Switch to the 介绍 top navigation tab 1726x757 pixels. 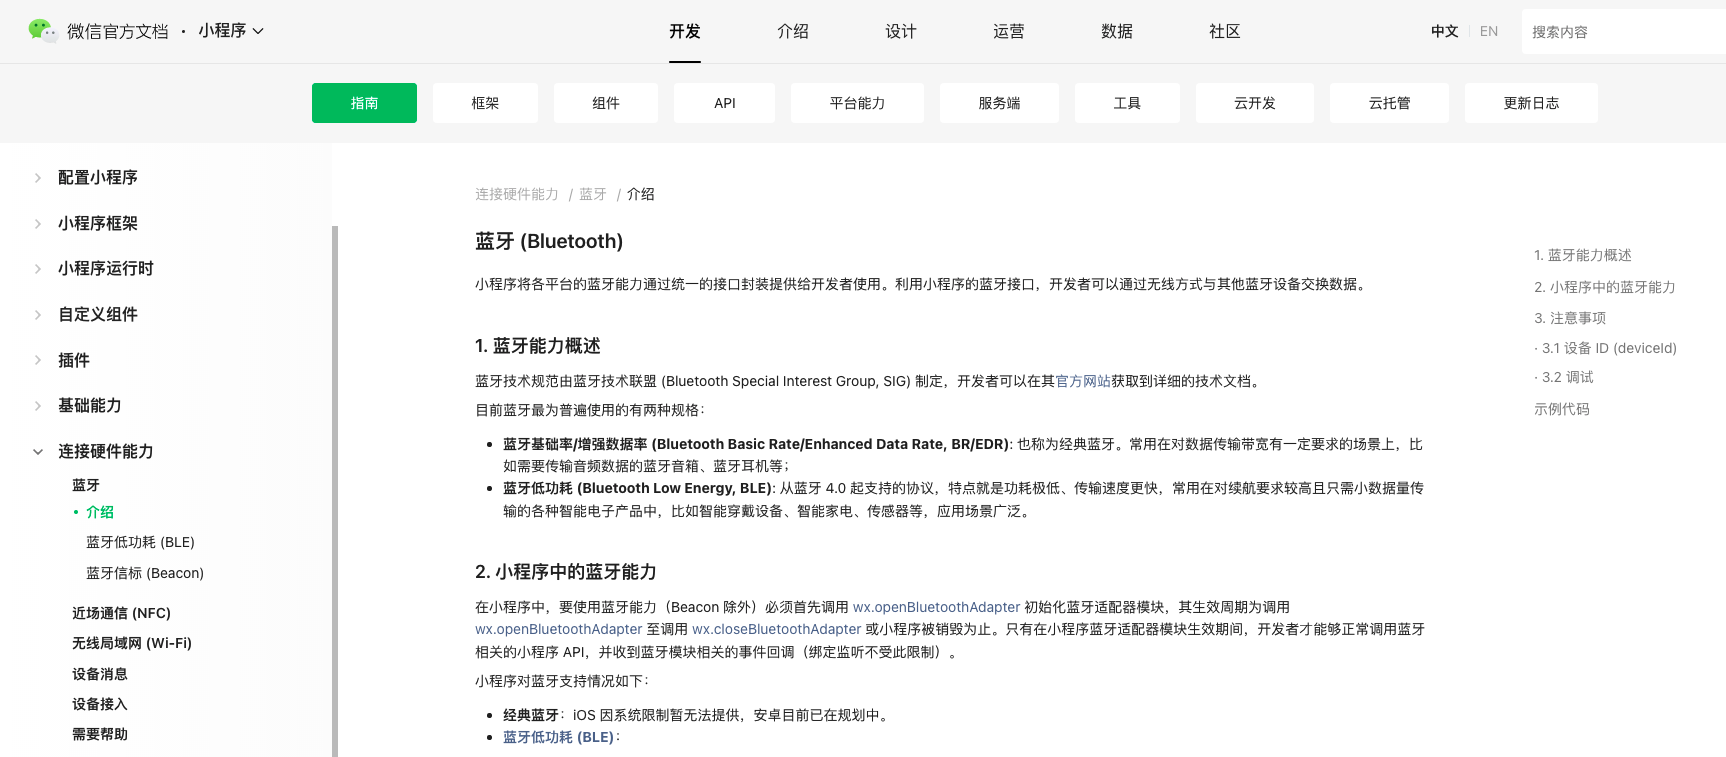(x=792, y=32)
